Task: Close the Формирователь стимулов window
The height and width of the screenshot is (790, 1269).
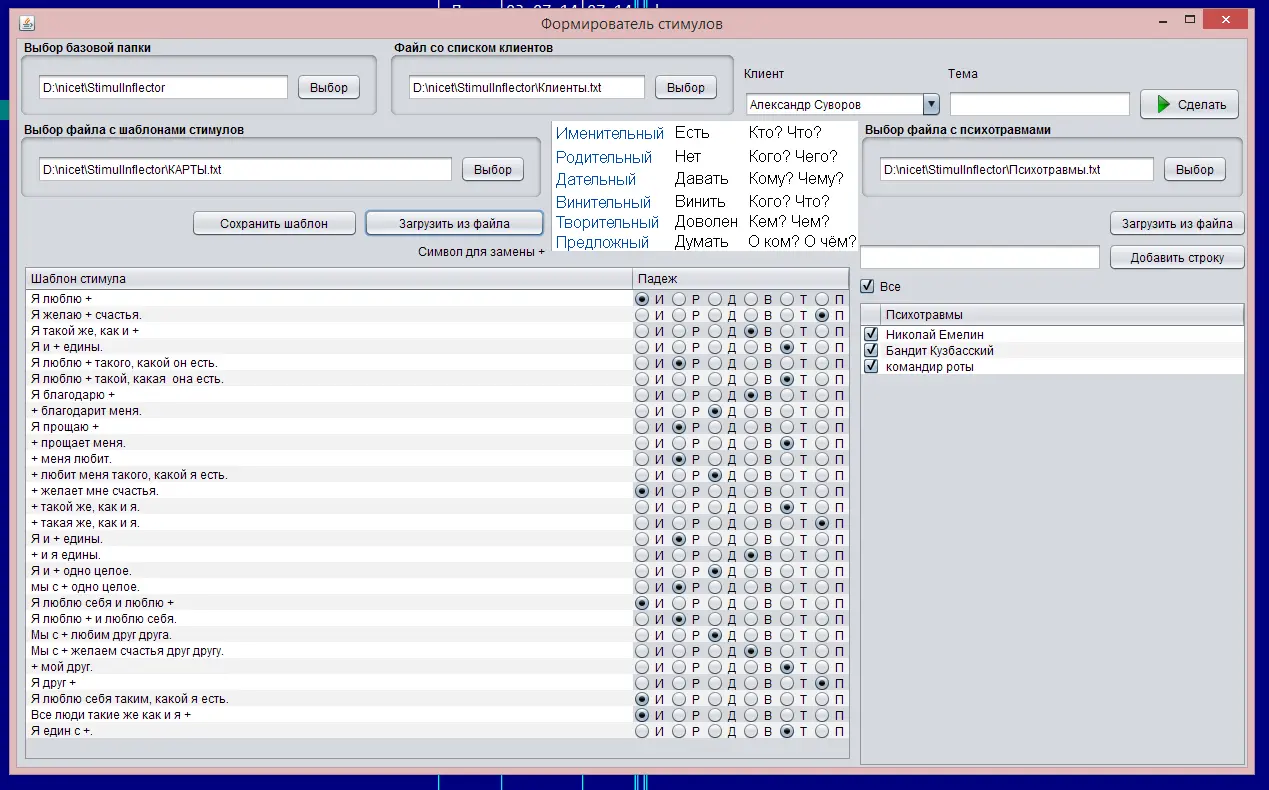Action: click(x=1226, y=18)
